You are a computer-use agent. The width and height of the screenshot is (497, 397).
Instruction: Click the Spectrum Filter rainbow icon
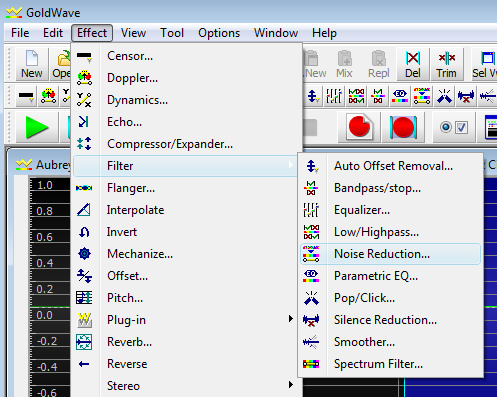click(x=311, y=364)
